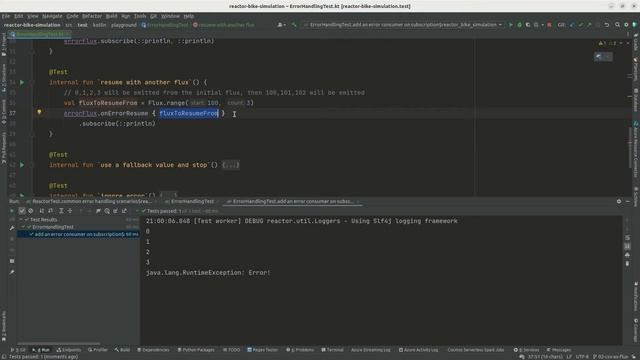Click 'java.lang.RuntimeException: Error!' console line
The image size is (640, 360).
pos(208,272)
